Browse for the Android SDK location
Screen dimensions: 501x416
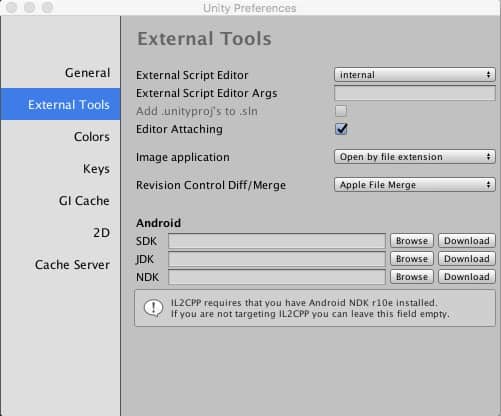[x=412, y=241]
